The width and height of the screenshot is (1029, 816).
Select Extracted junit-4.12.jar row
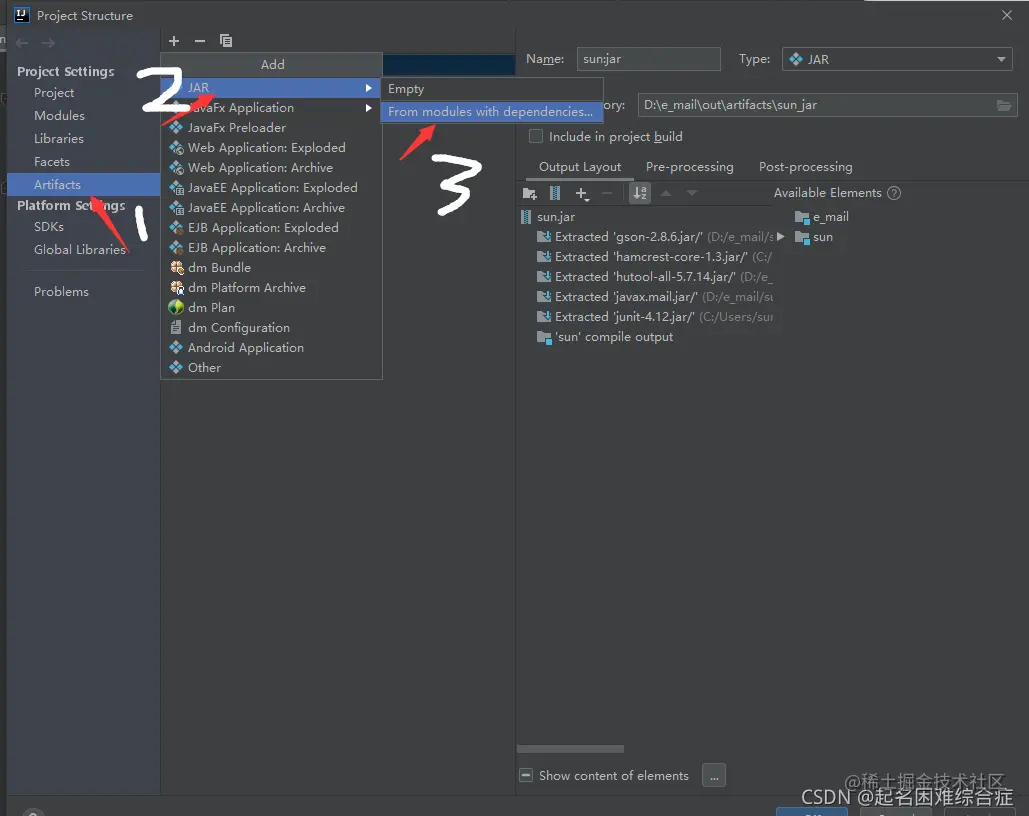(x=654, y=317)
